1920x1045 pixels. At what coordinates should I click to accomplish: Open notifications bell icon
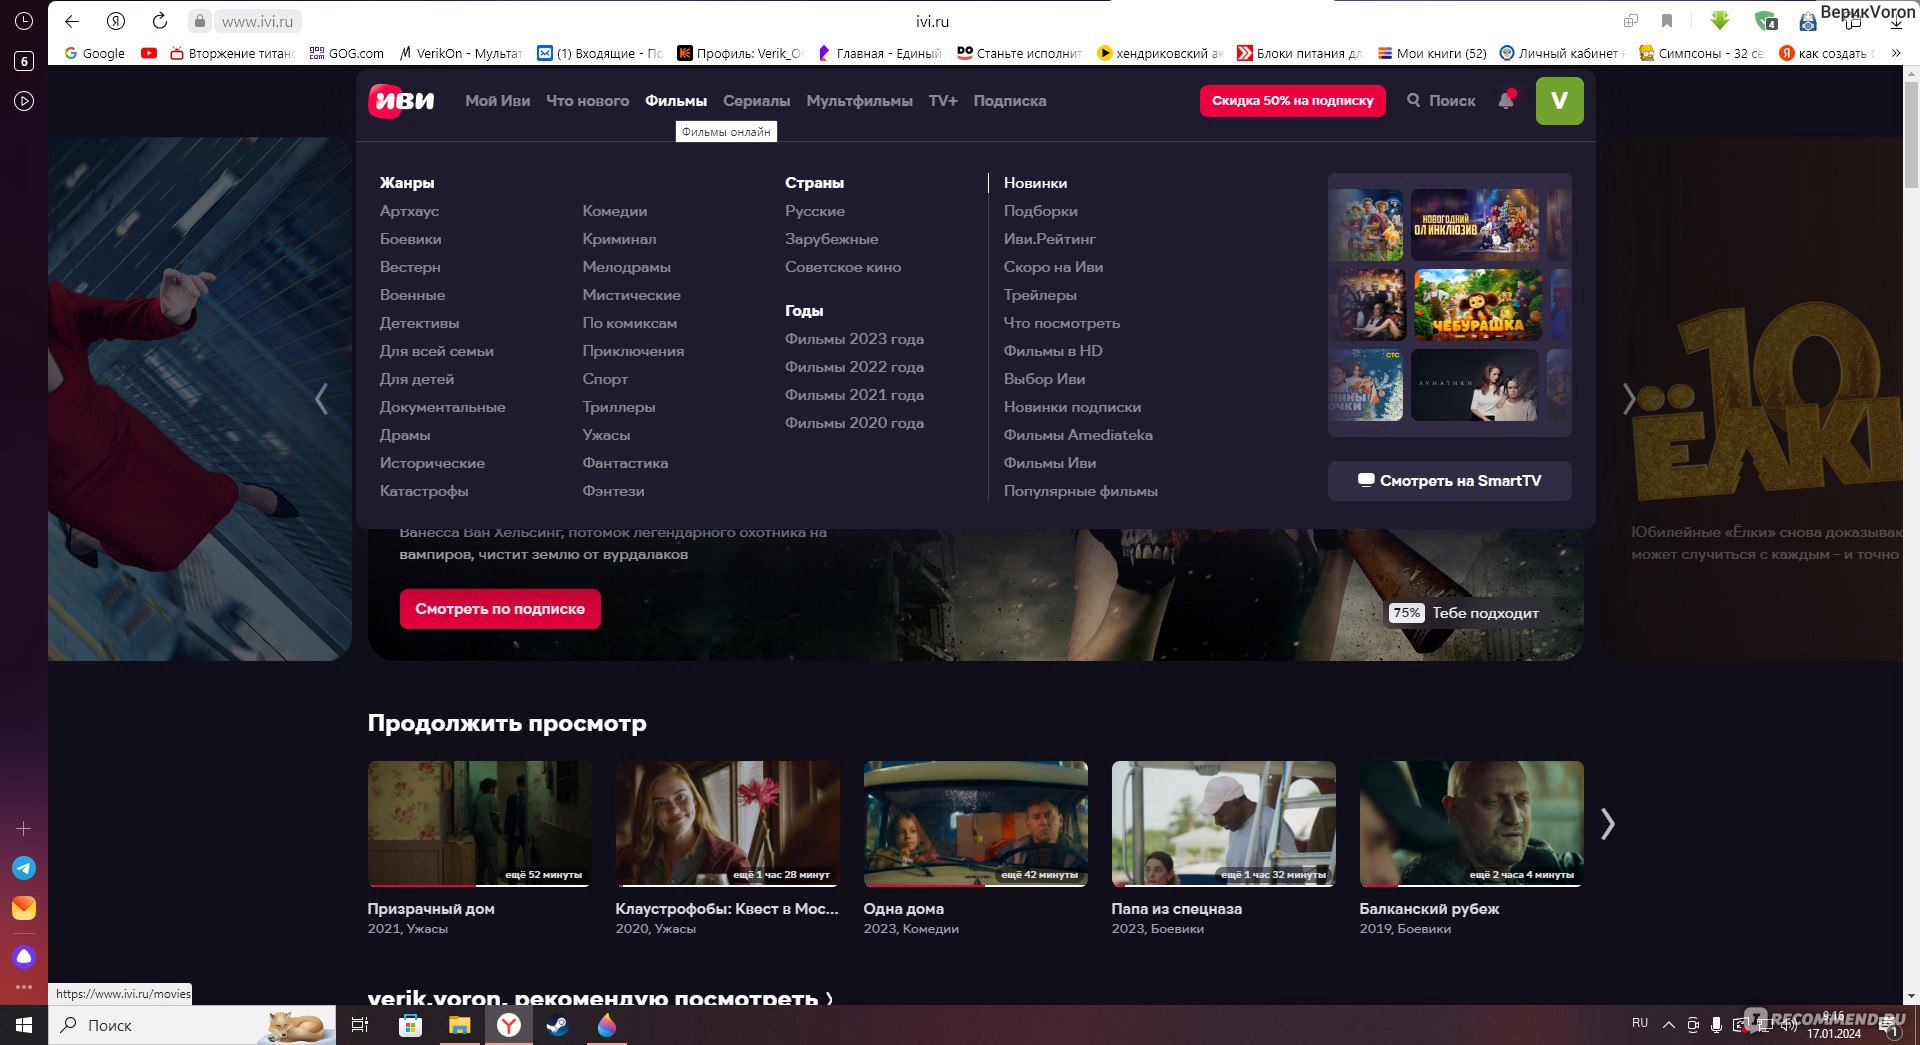[1506, 100]
